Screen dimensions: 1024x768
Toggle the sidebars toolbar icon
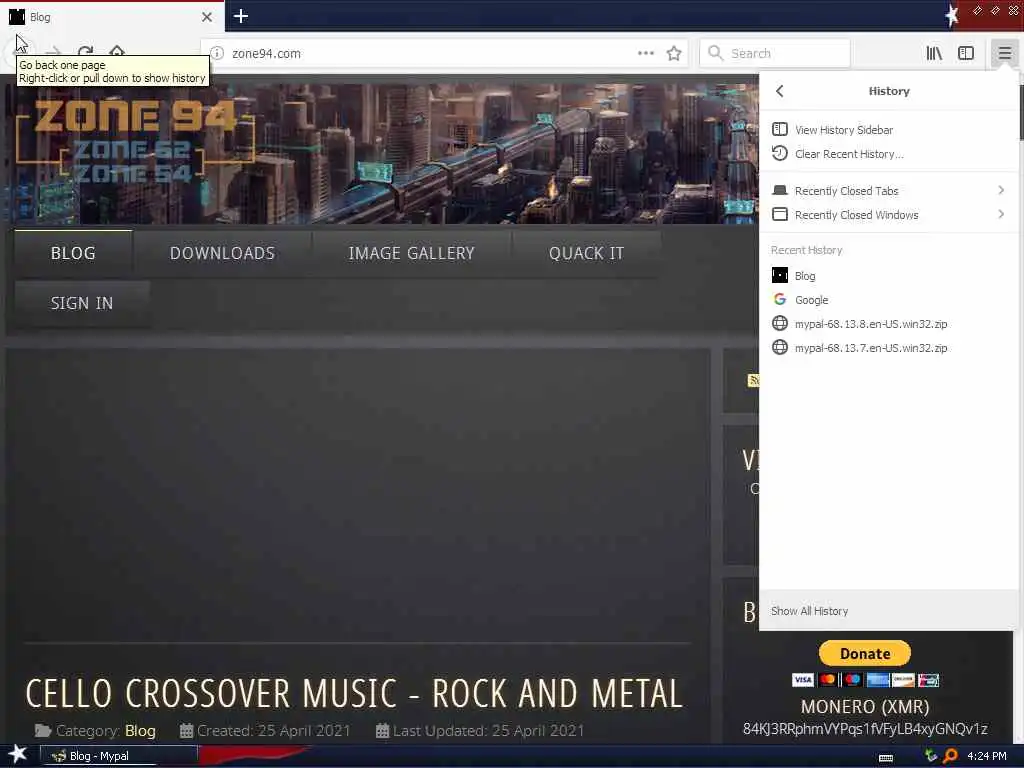[x=966, y=53]
